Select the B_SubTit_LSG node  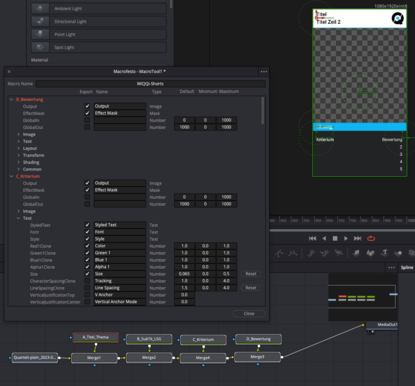[x=149, y=339]
